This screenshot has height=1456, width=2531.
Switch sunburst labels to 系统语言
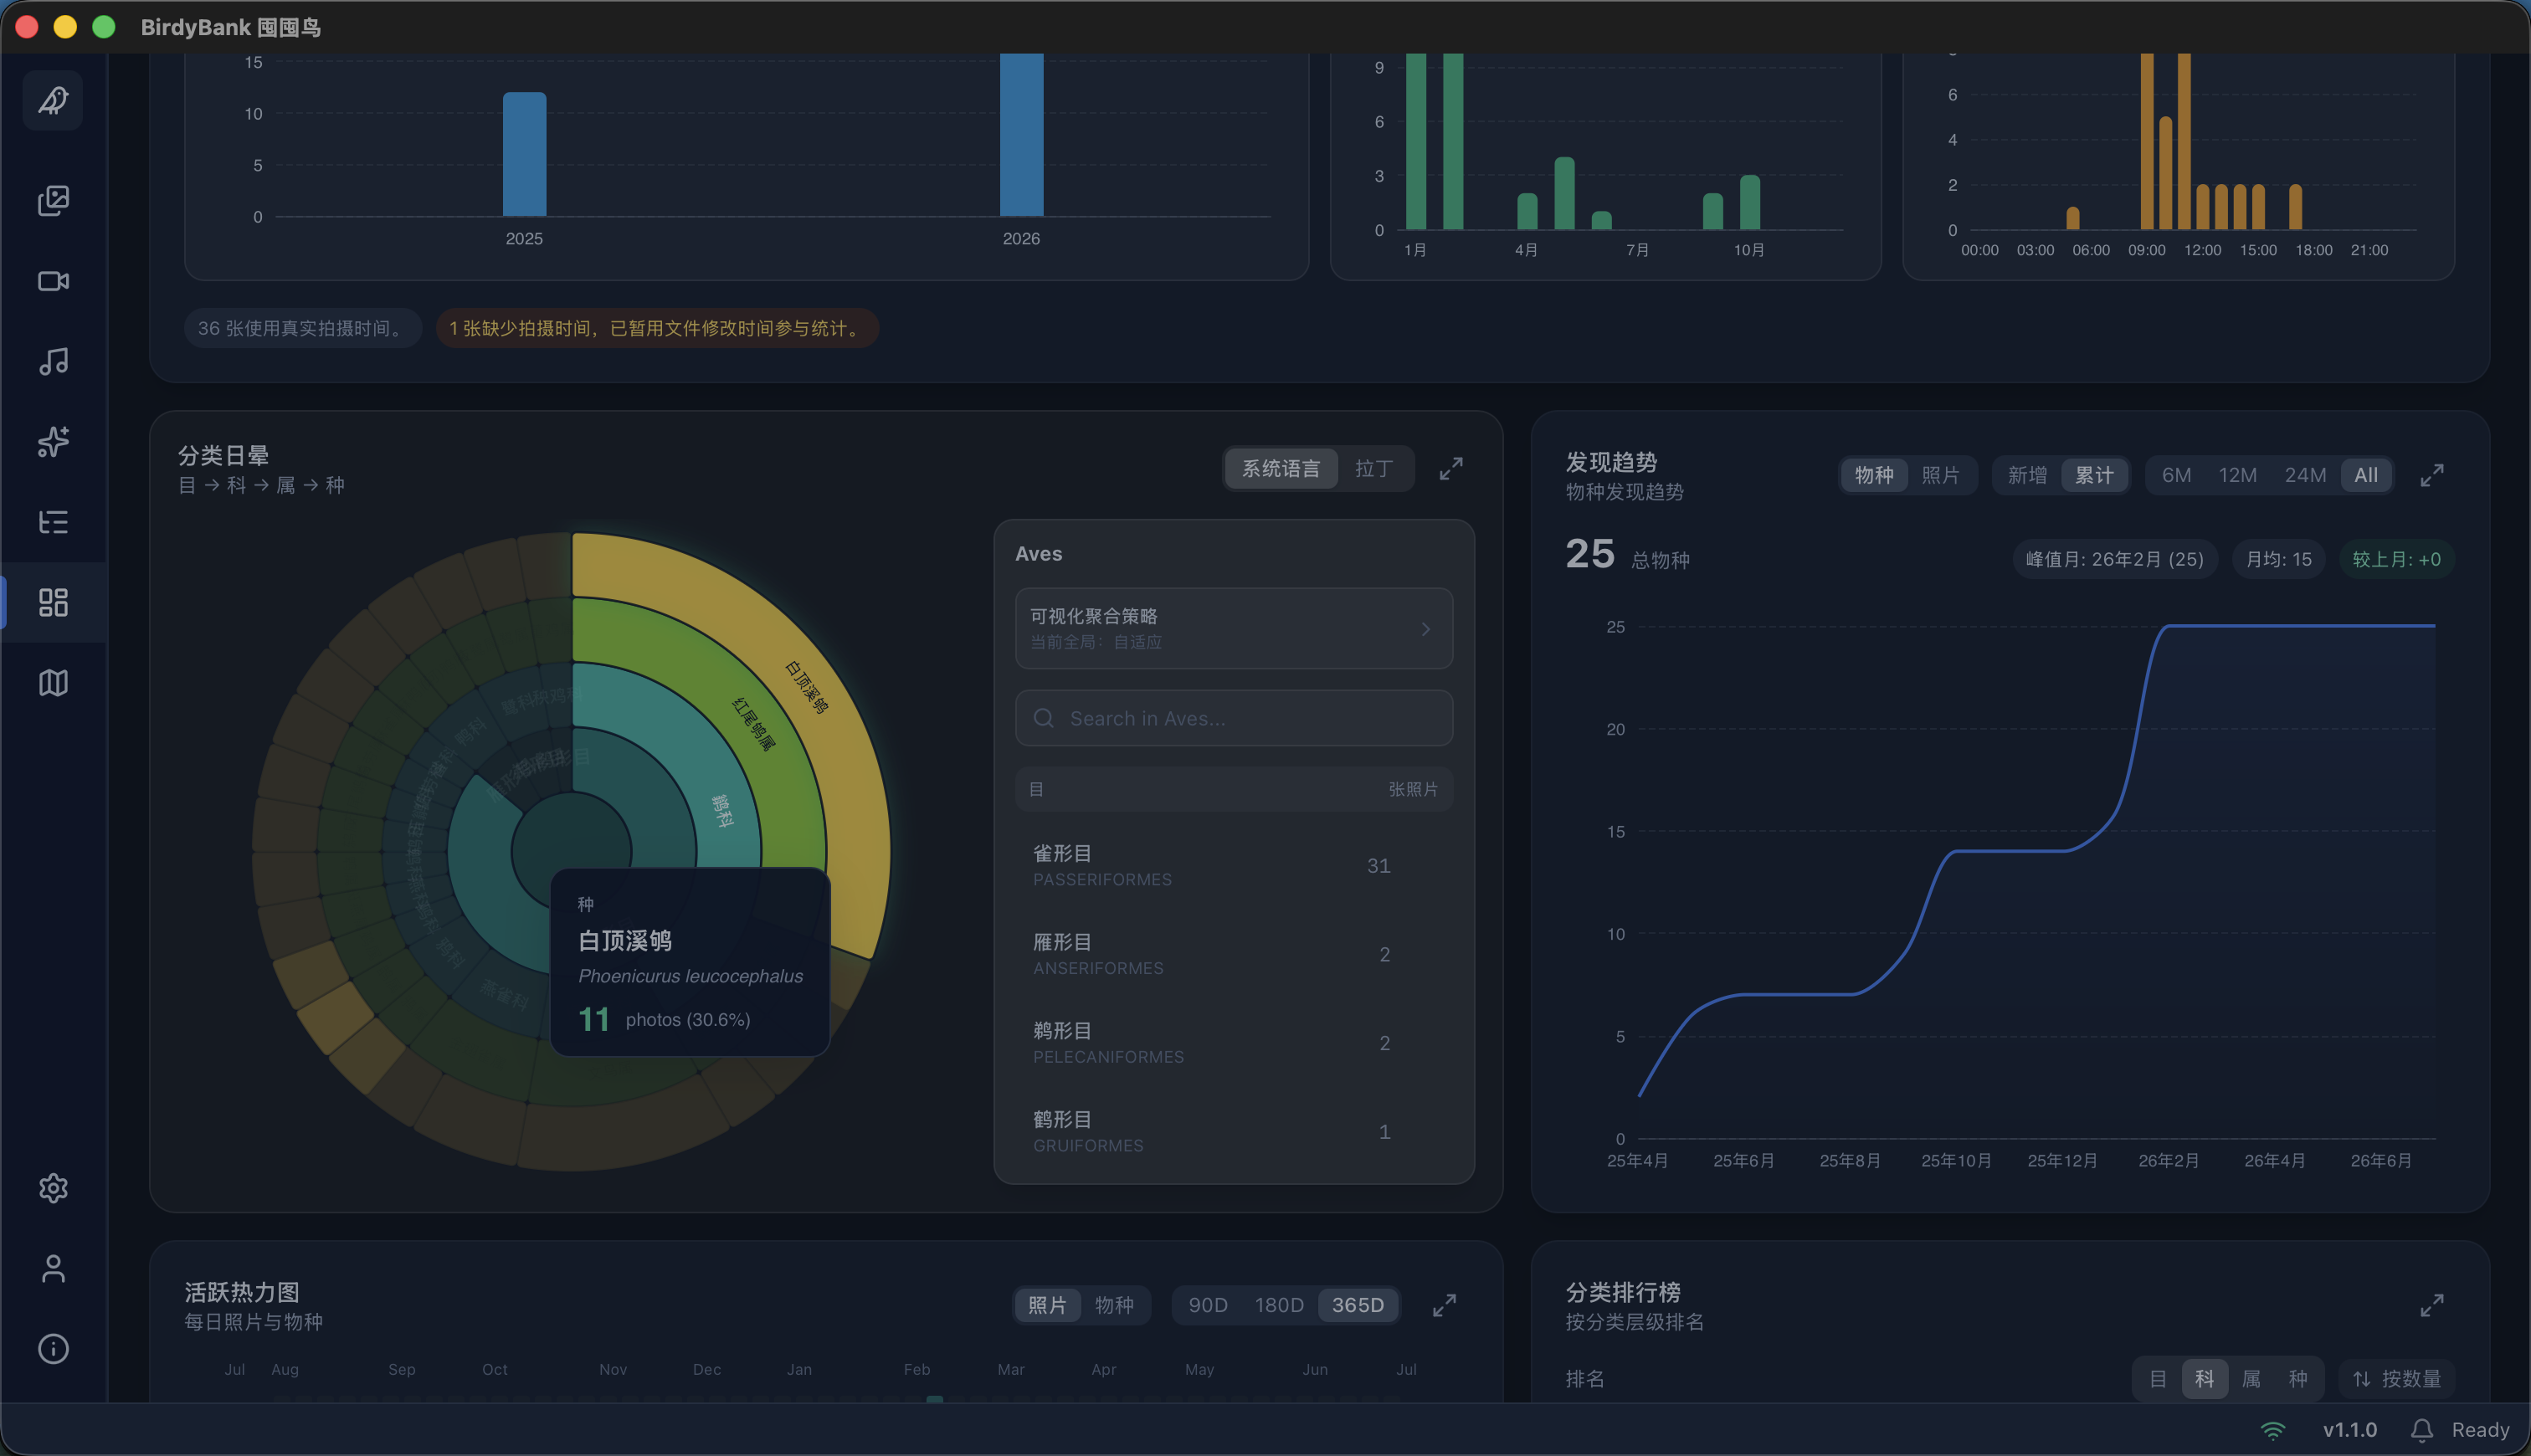click(x=1281, y=468)
